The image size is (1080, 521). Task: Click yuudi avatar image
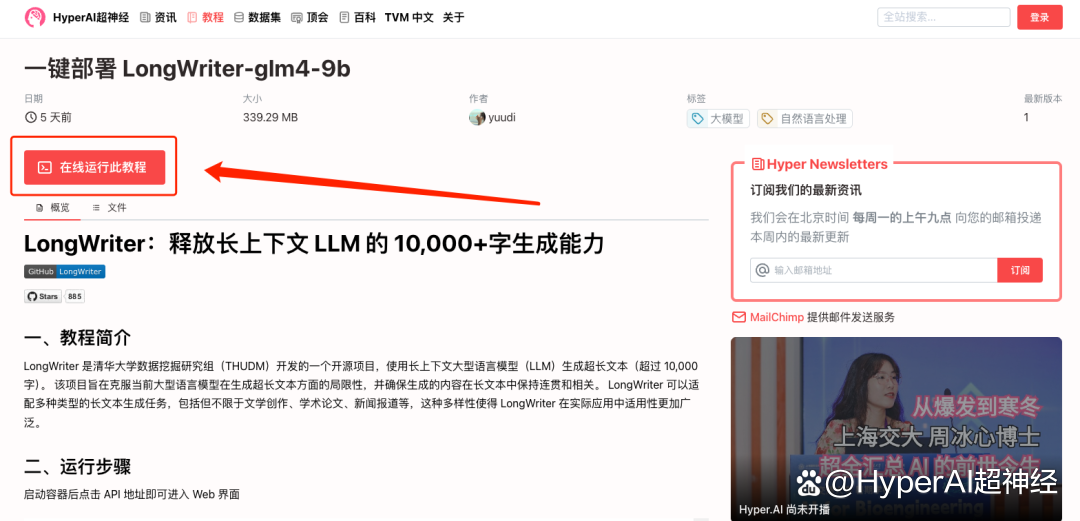pyautogui.click(x=477, y=117)
